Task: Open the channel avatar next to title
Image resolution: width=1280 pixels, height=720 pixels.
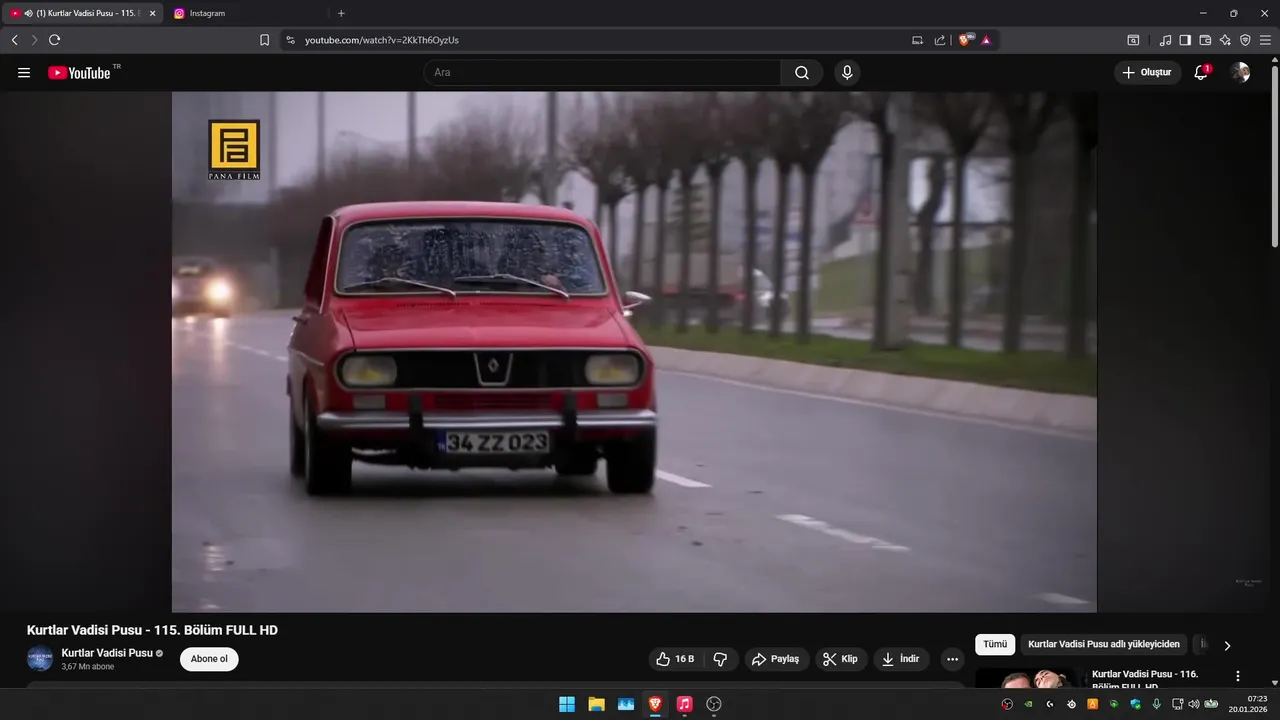Action: point(40,659)
